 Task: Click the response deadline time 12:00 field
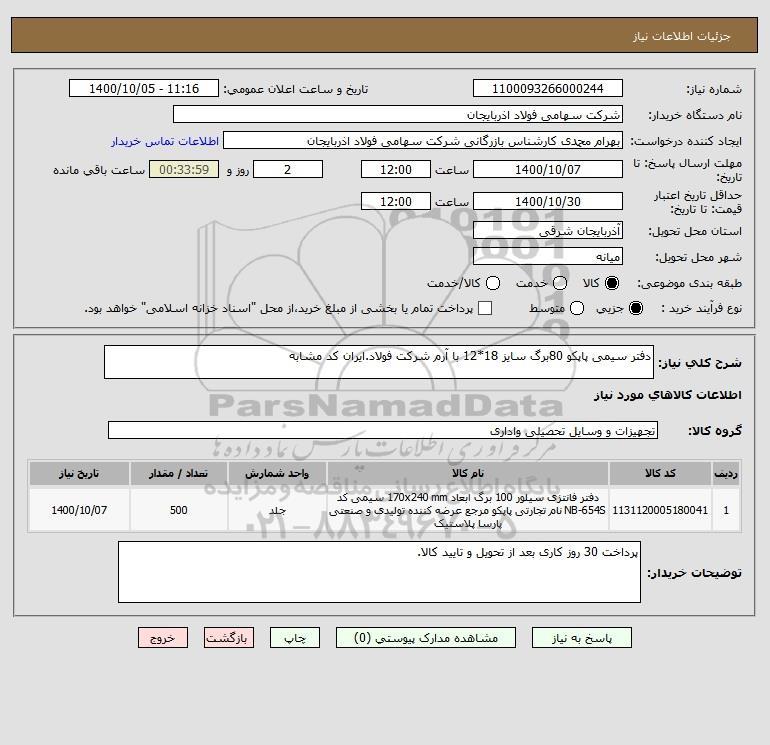pos(396,169)
